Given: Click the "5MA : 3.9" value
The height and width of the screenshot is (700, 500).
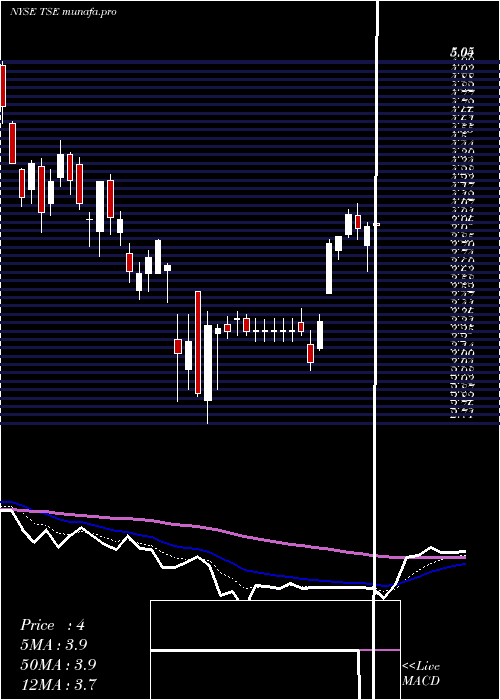Looking at the screenshot, I should pyautogui.click(x=54, y=645).
